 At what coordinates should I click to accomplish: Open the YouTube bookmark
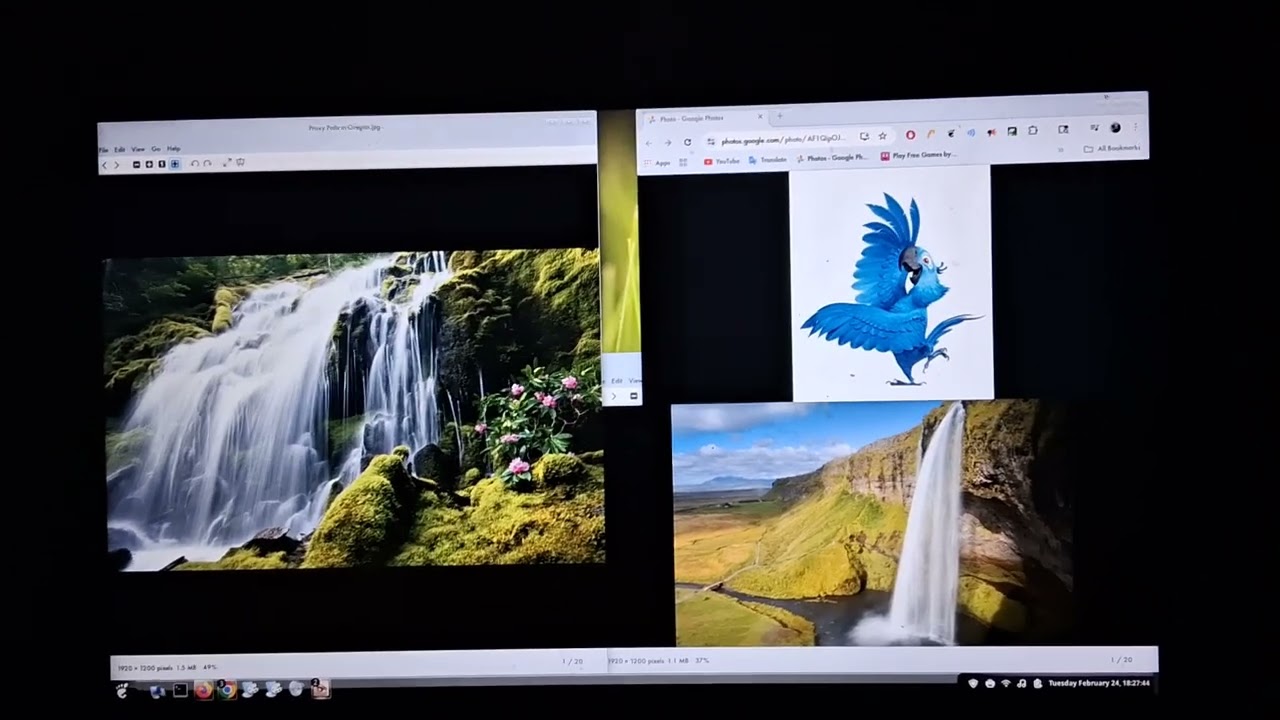tap(721, 161)
